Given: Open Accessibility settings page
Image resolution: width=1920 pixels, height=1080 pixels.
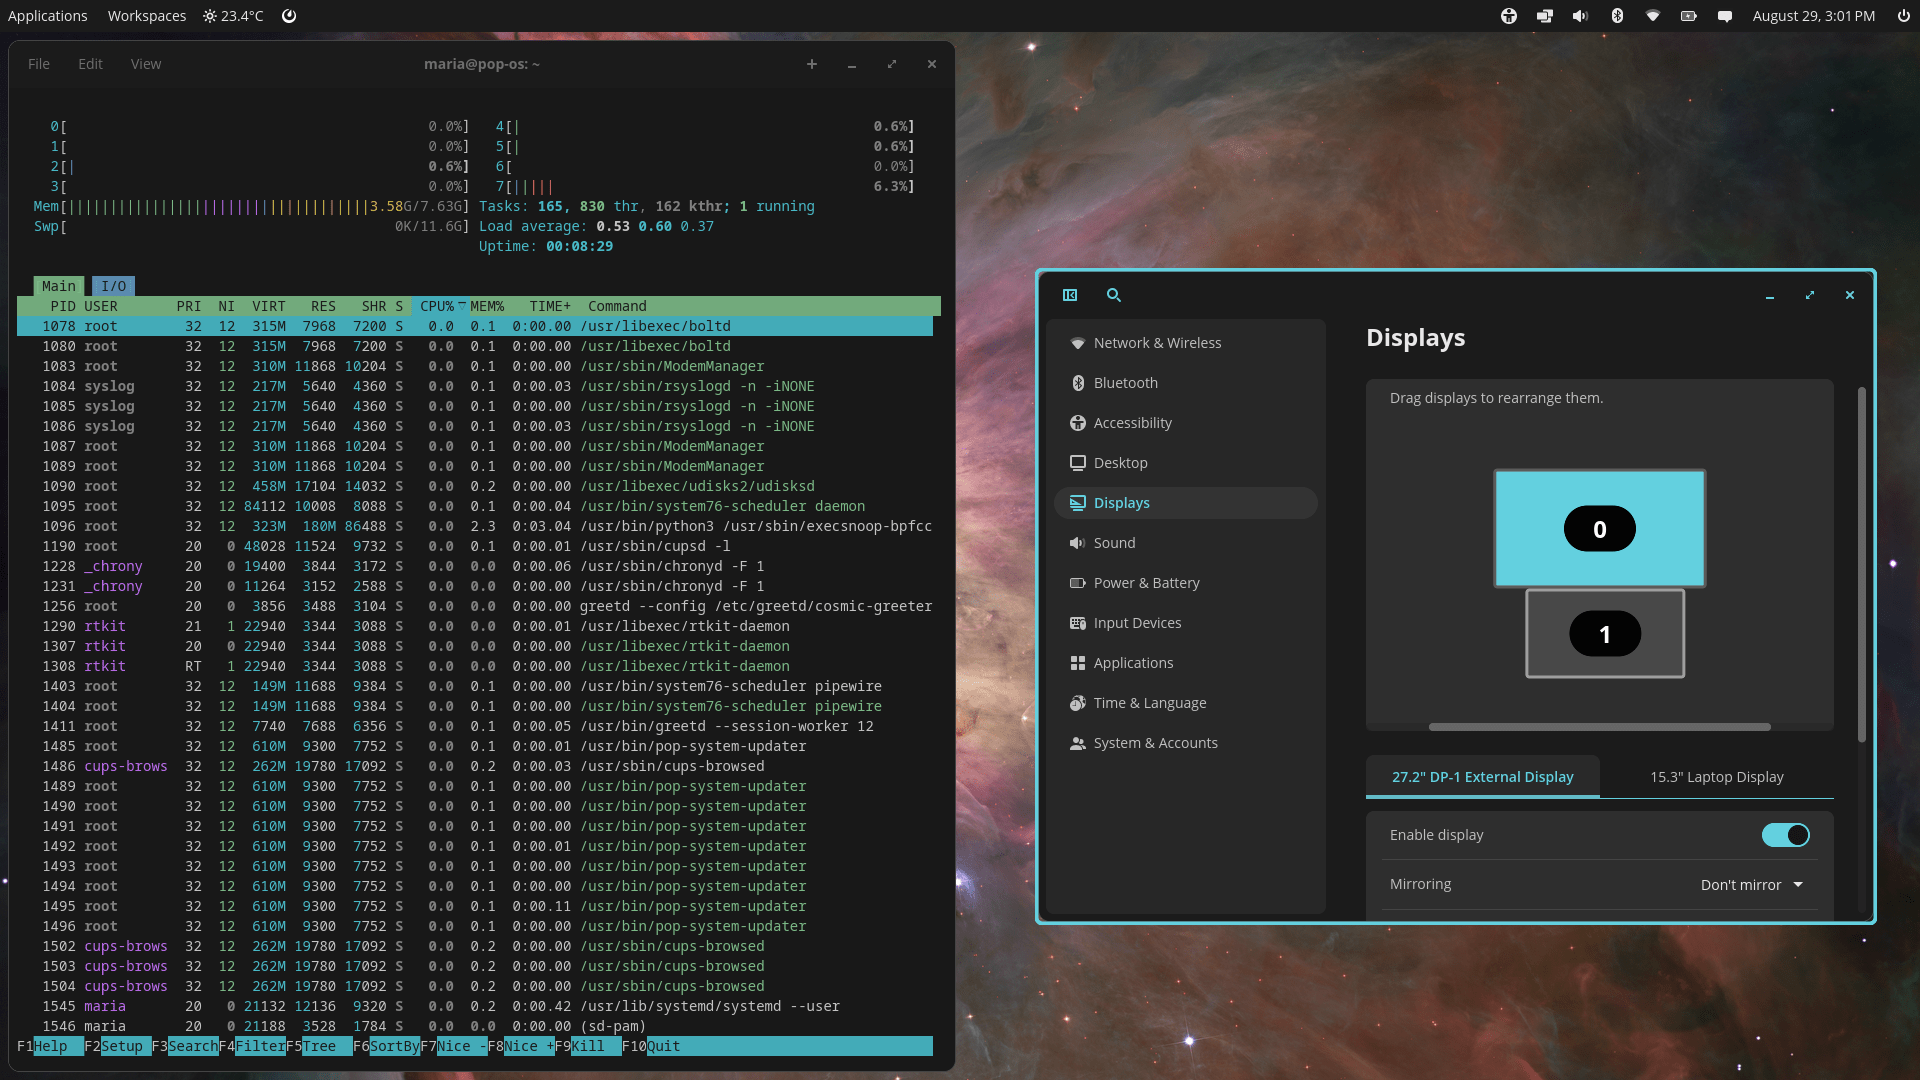Looking at the screenshot, I should [x=1132, y=423].
